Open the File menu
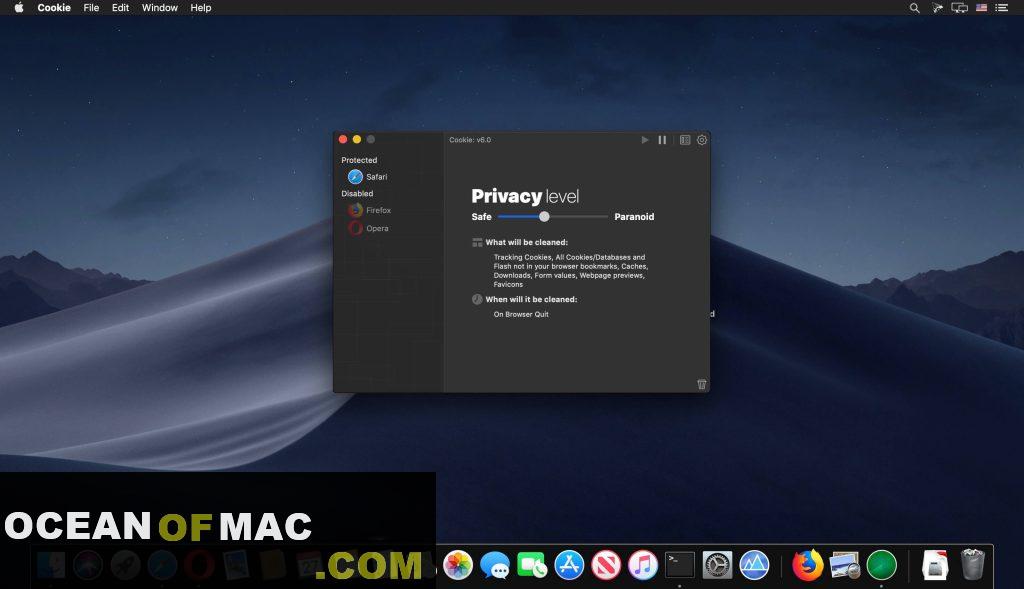The image size is (1024, 589). (x=91, y=8)
